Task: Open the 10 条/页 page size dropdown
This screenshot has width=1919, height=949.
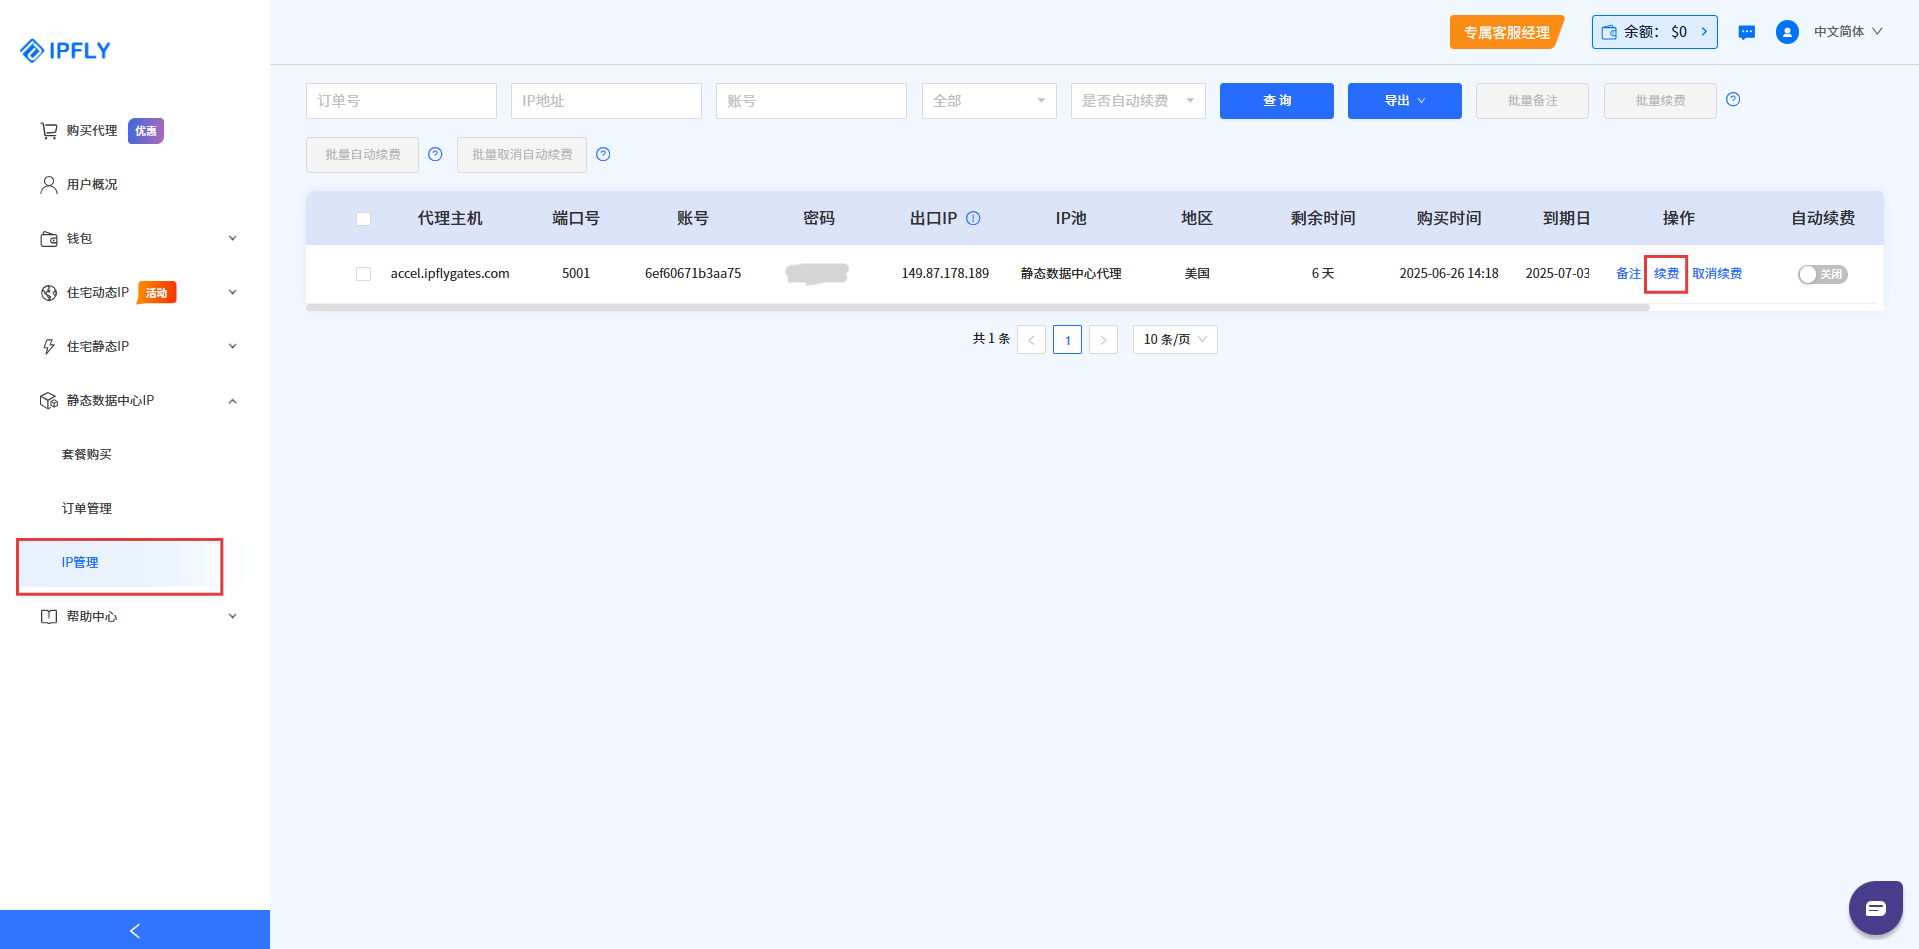Action: [1175, 340]
